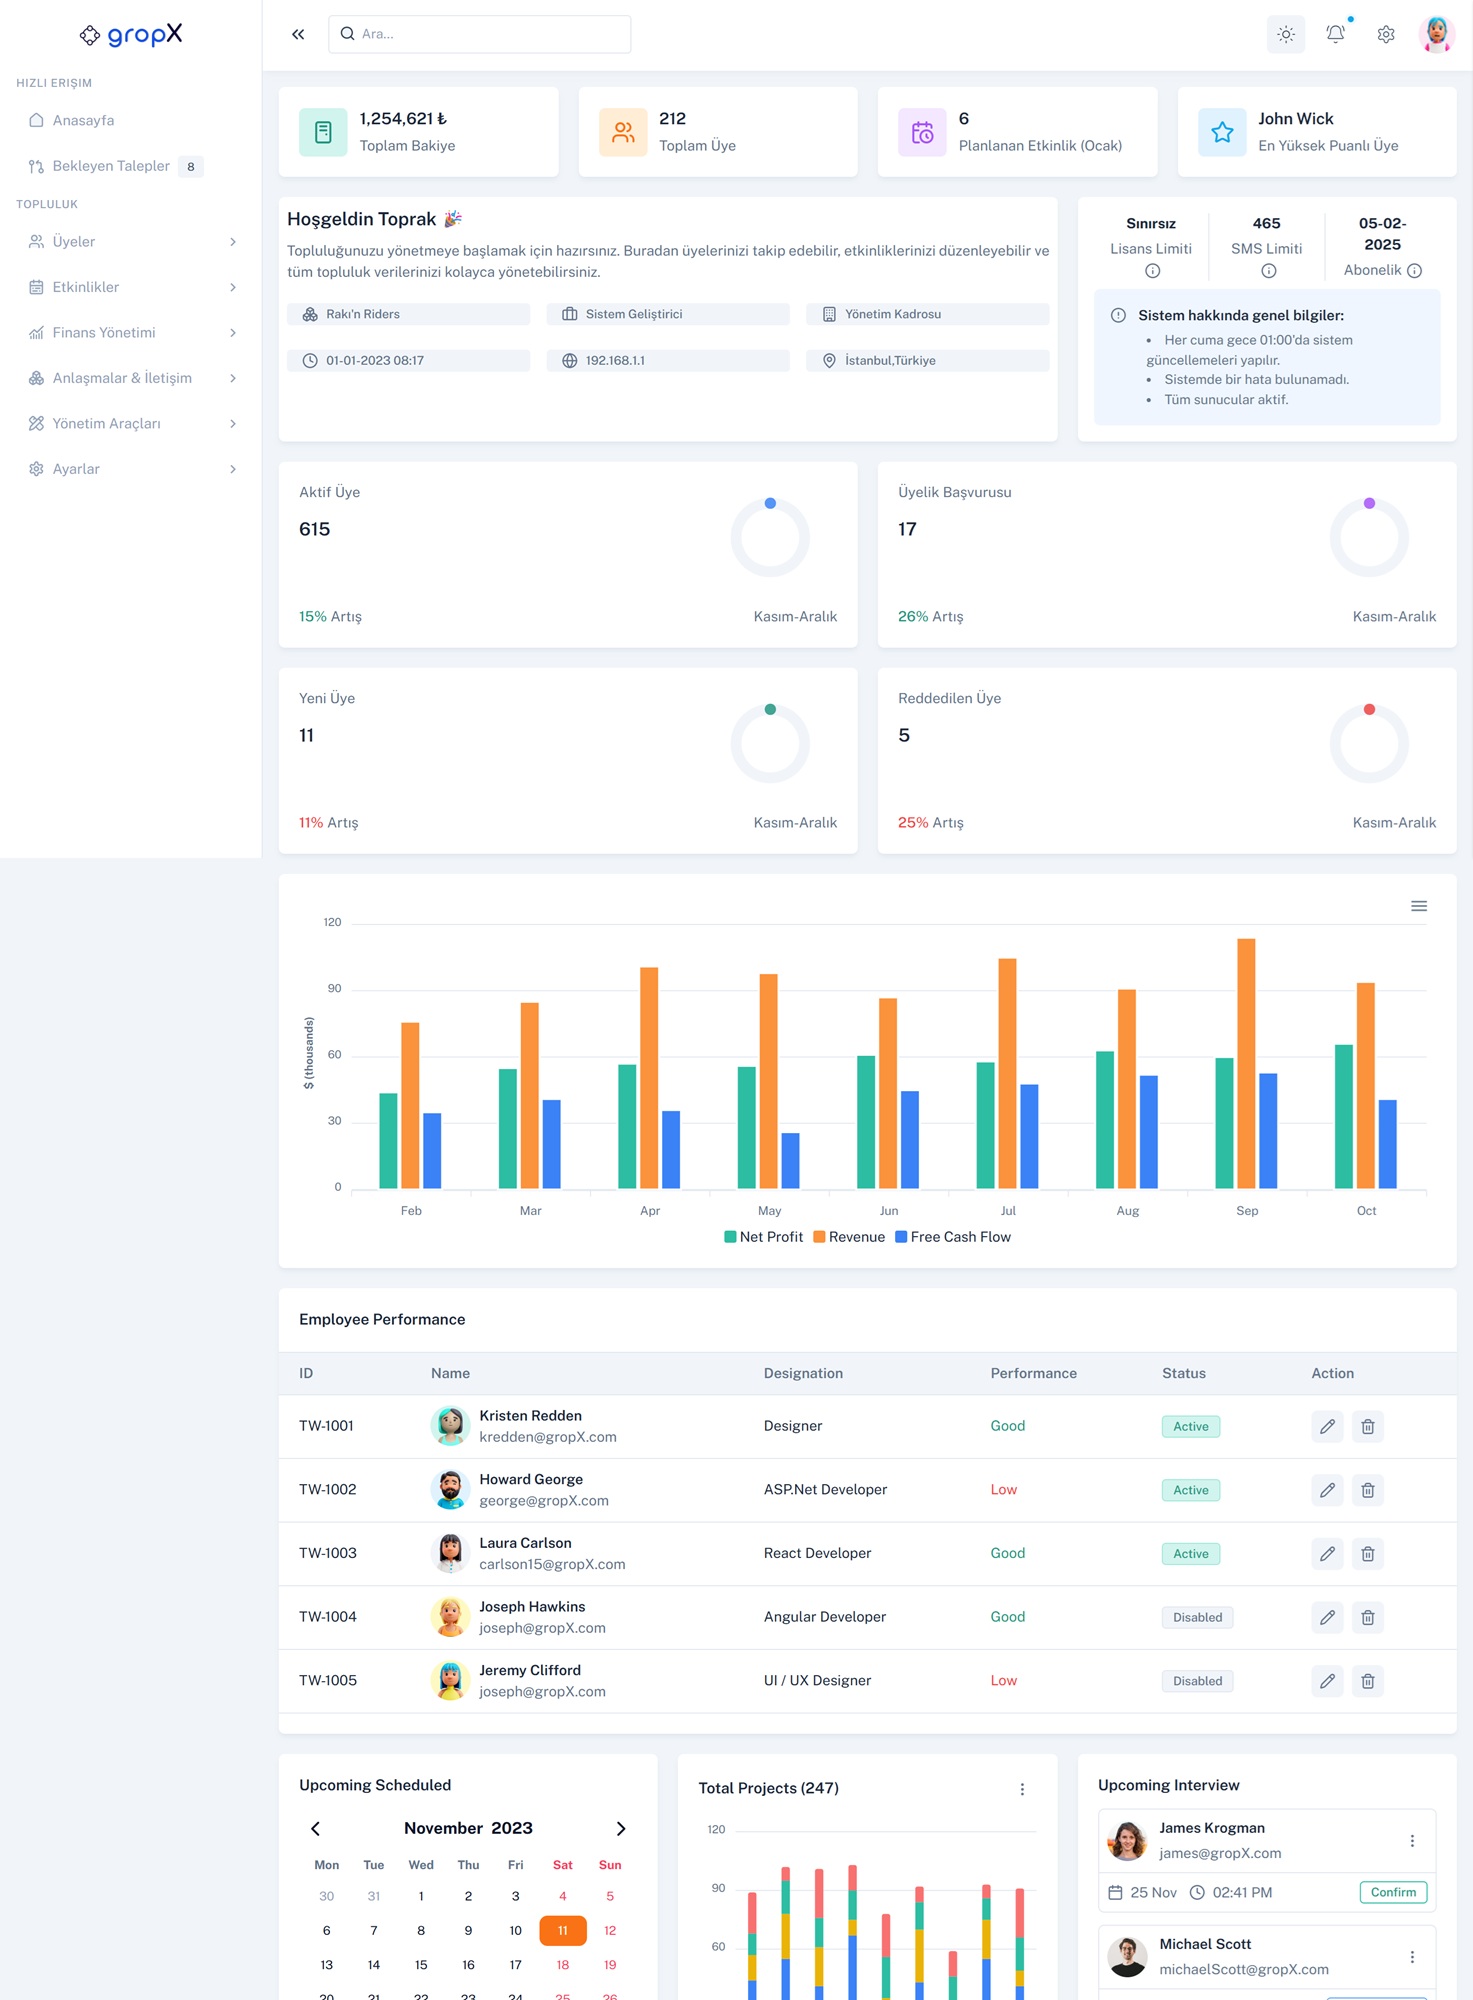Toggle Net Profit legend series
Image resolution: width=1473 pixels, height=2000 pixels.
click(764, 1237)
